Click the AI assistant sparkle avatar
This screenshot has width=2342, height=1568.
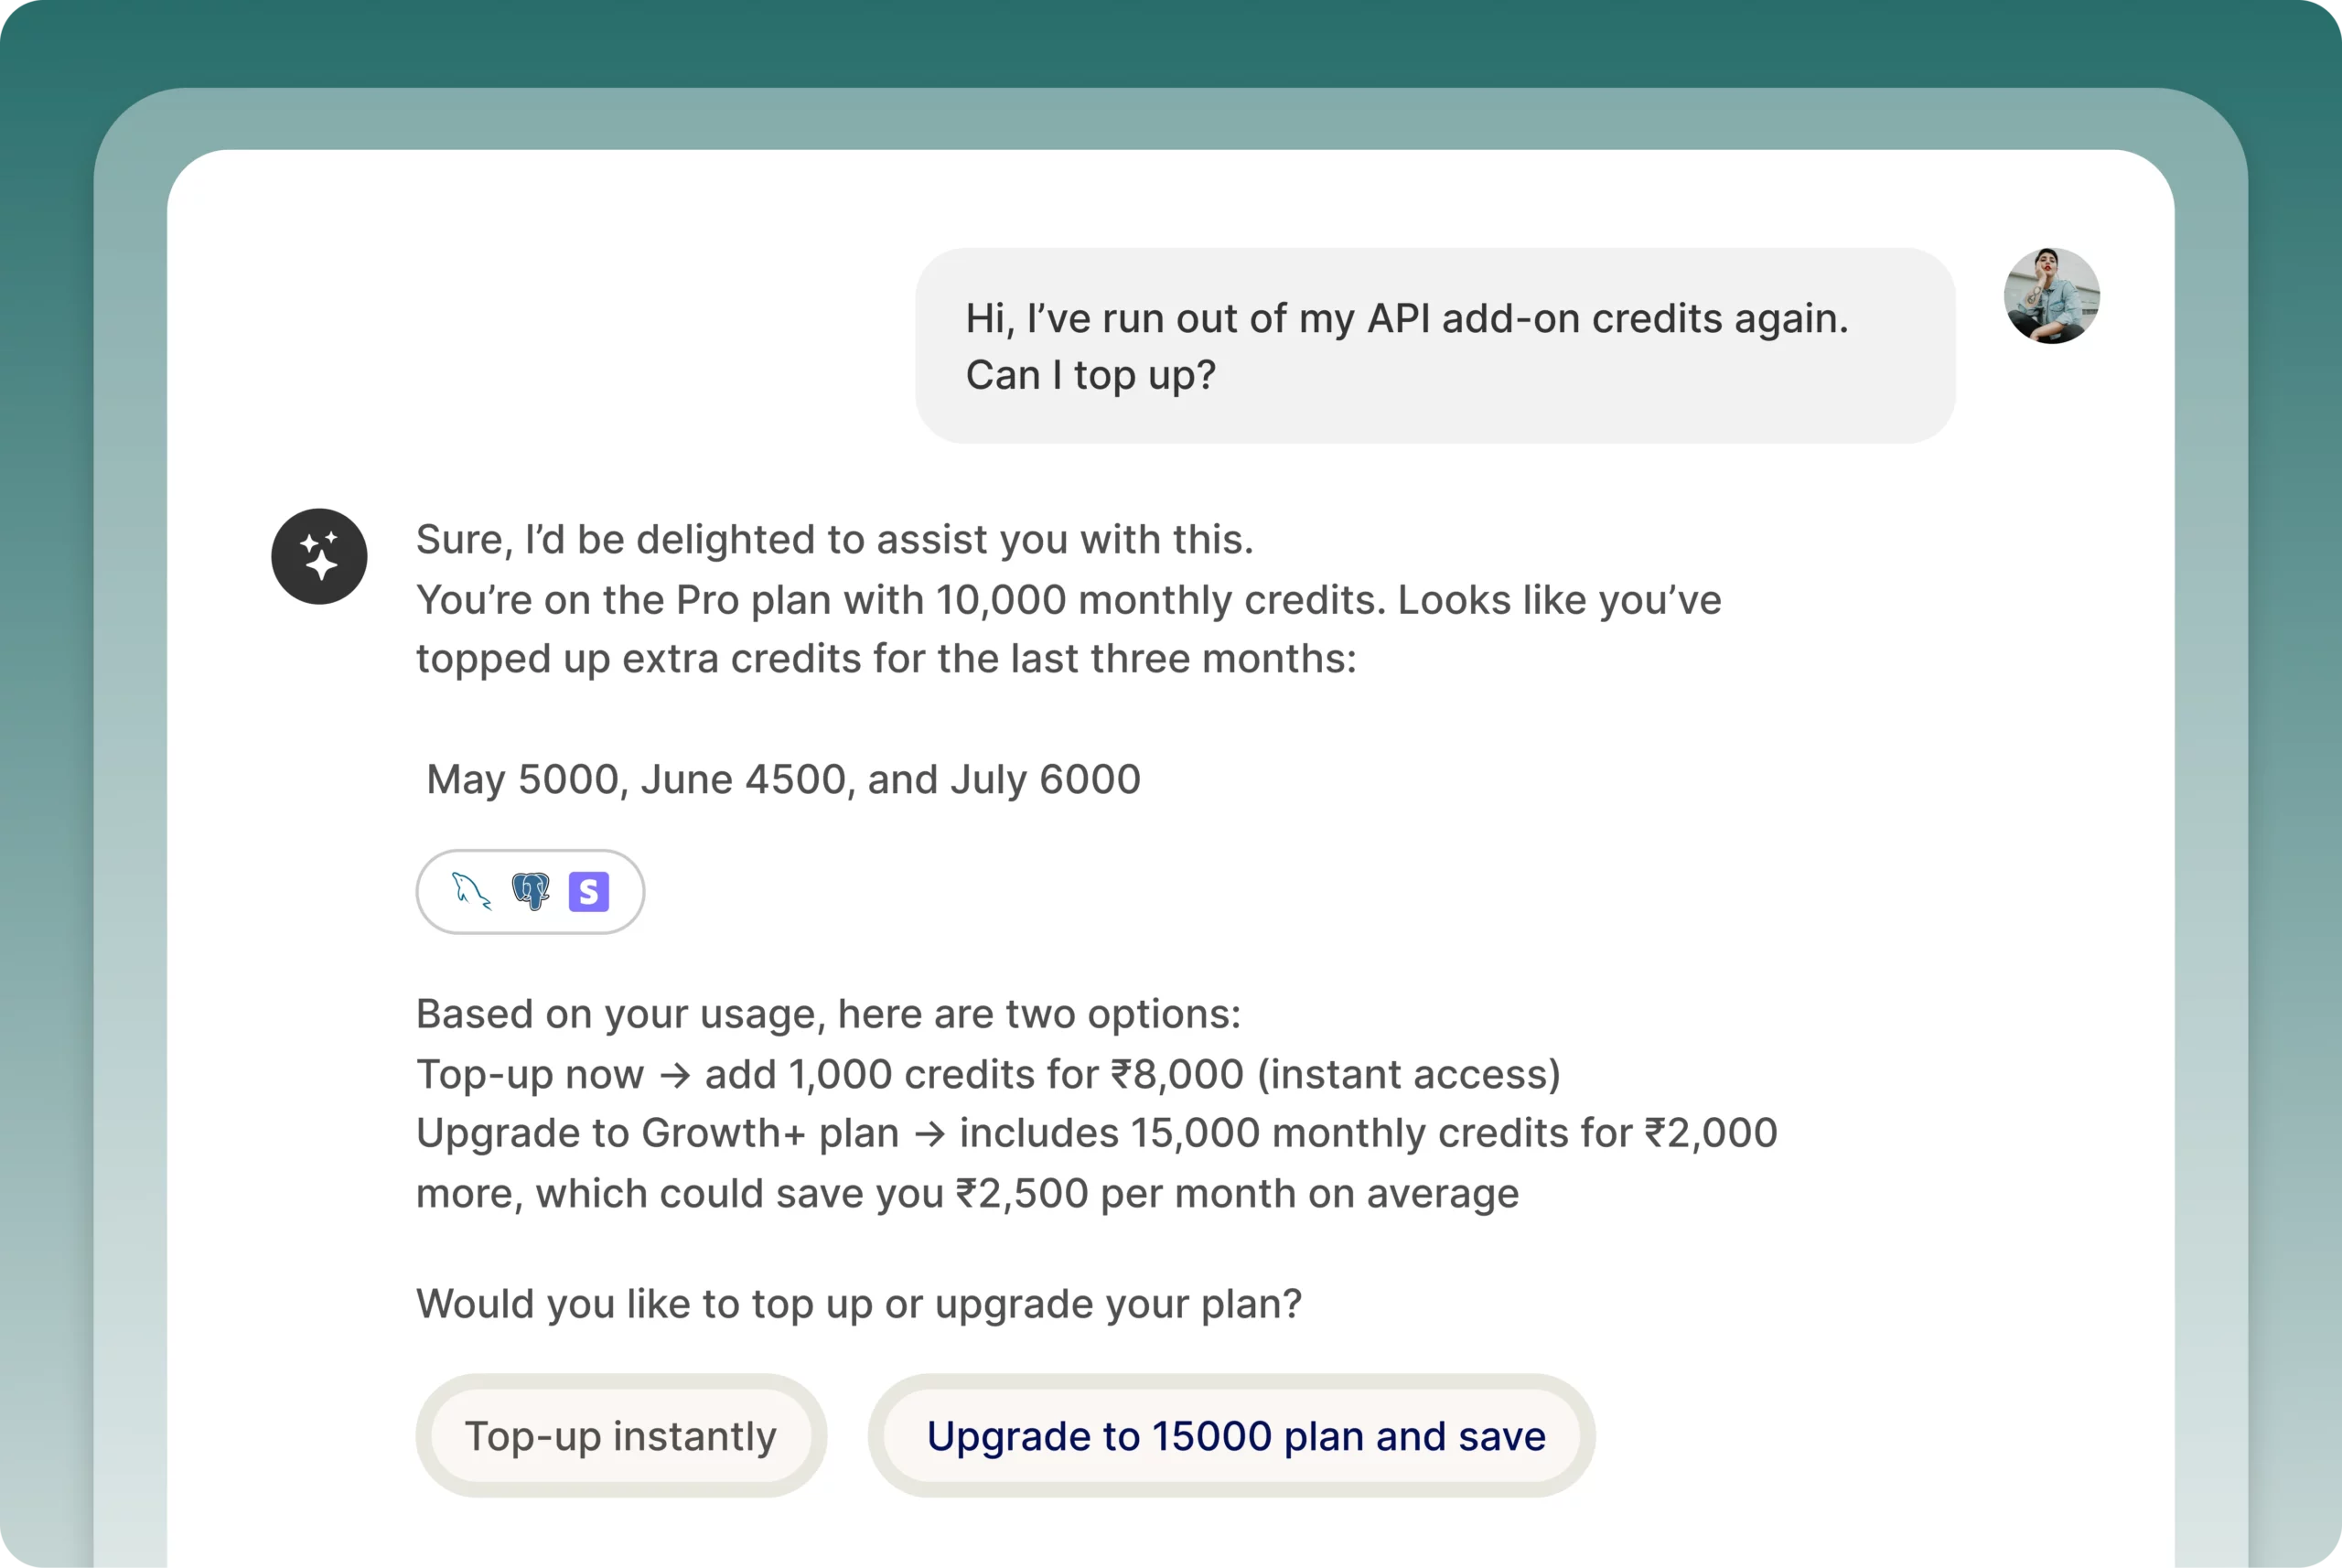pyautogui.click(x=319, y=556)
